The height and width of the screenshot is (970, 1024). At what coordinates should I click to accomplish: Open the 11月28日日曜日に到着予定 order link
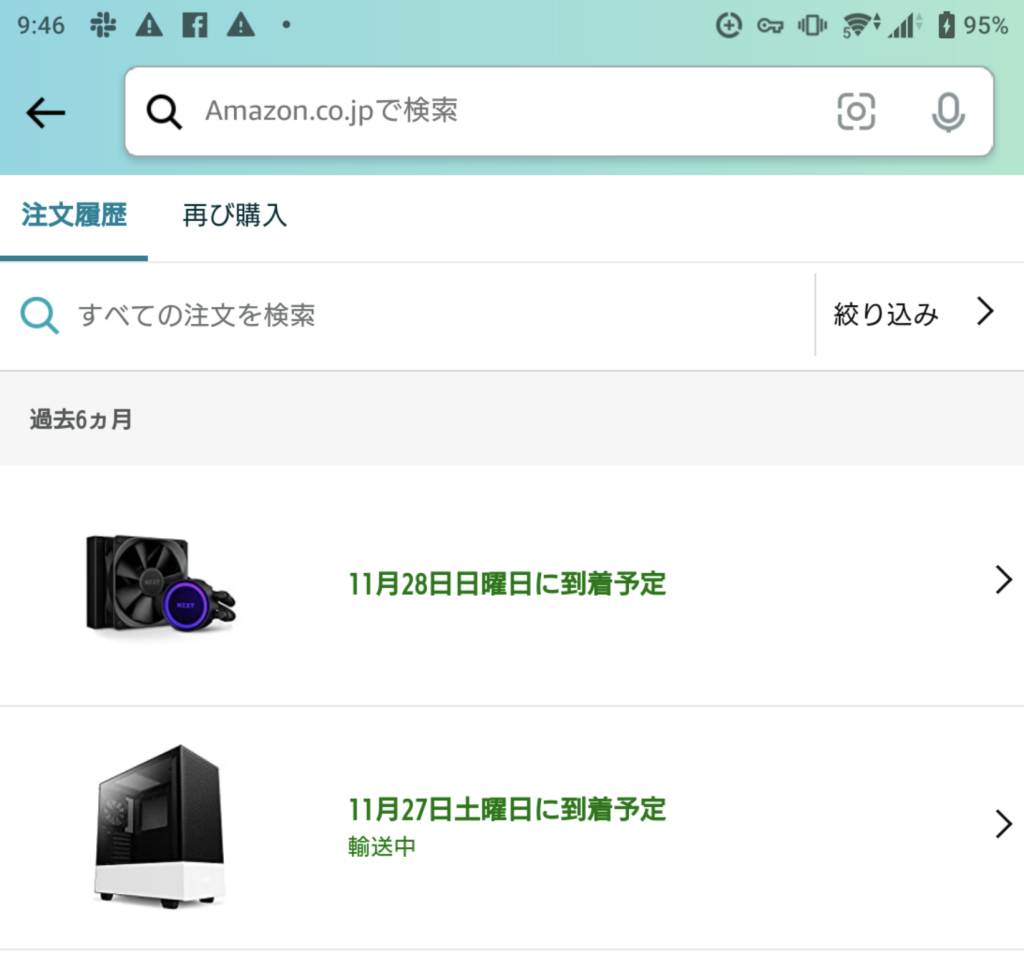pos(507,583)
